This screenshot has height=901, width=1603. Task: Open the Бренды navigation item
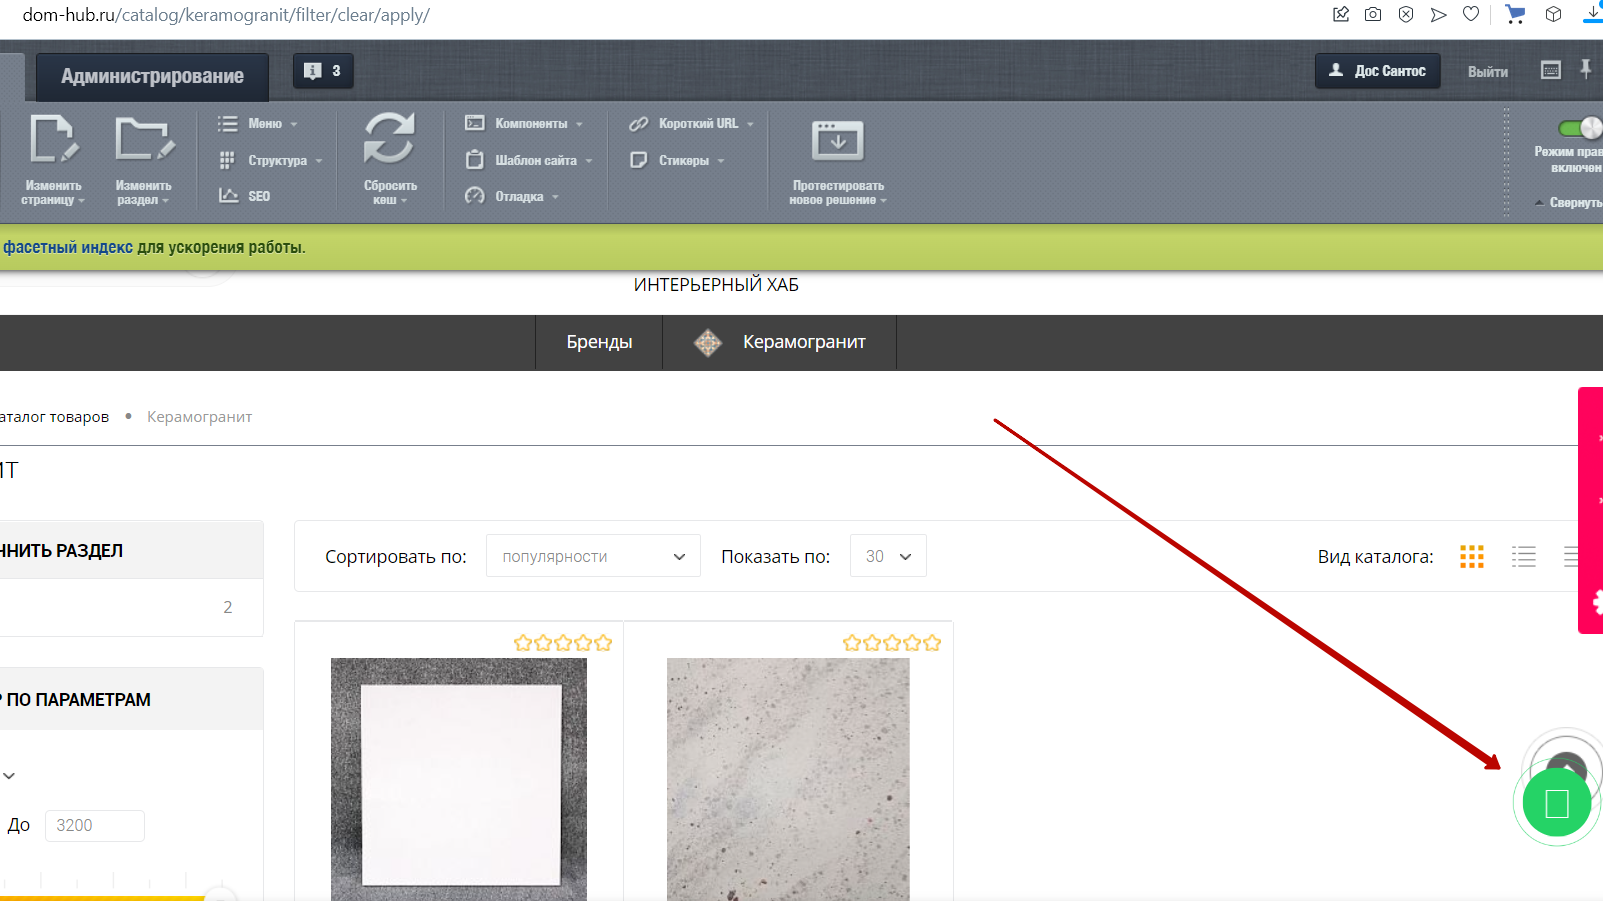pos(599,342)
